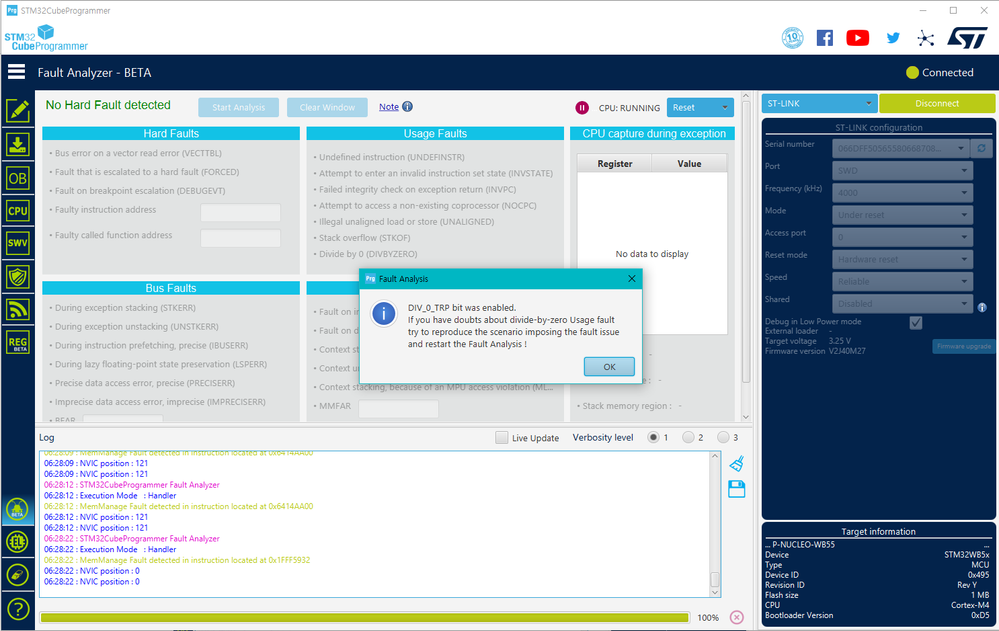This screenshot has width=999, height=631.
Task: Open the hamburger menu
Action: 17,72
